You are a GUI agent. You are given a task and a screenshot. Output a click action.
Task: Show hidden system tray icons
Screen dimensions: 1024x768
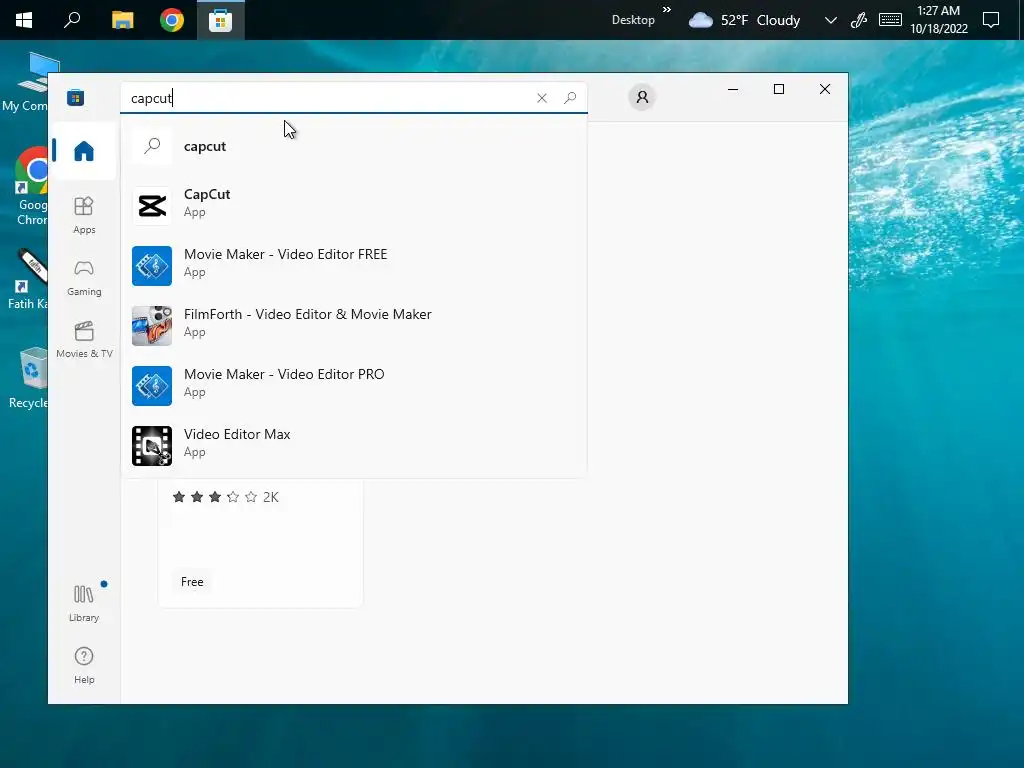831,20
